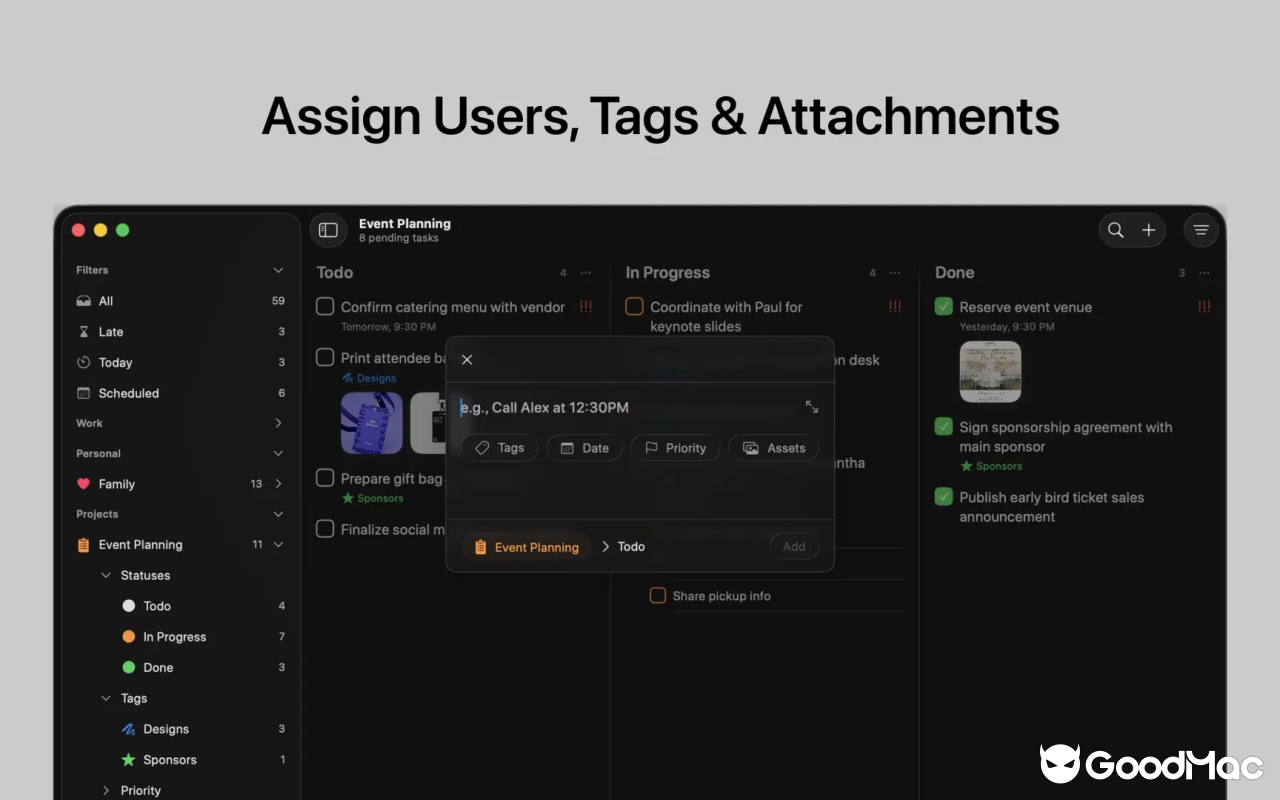Click Event Planning clipboard icon in sidebar
Screen dimensions: 1280x800
[x=84, y=545]
